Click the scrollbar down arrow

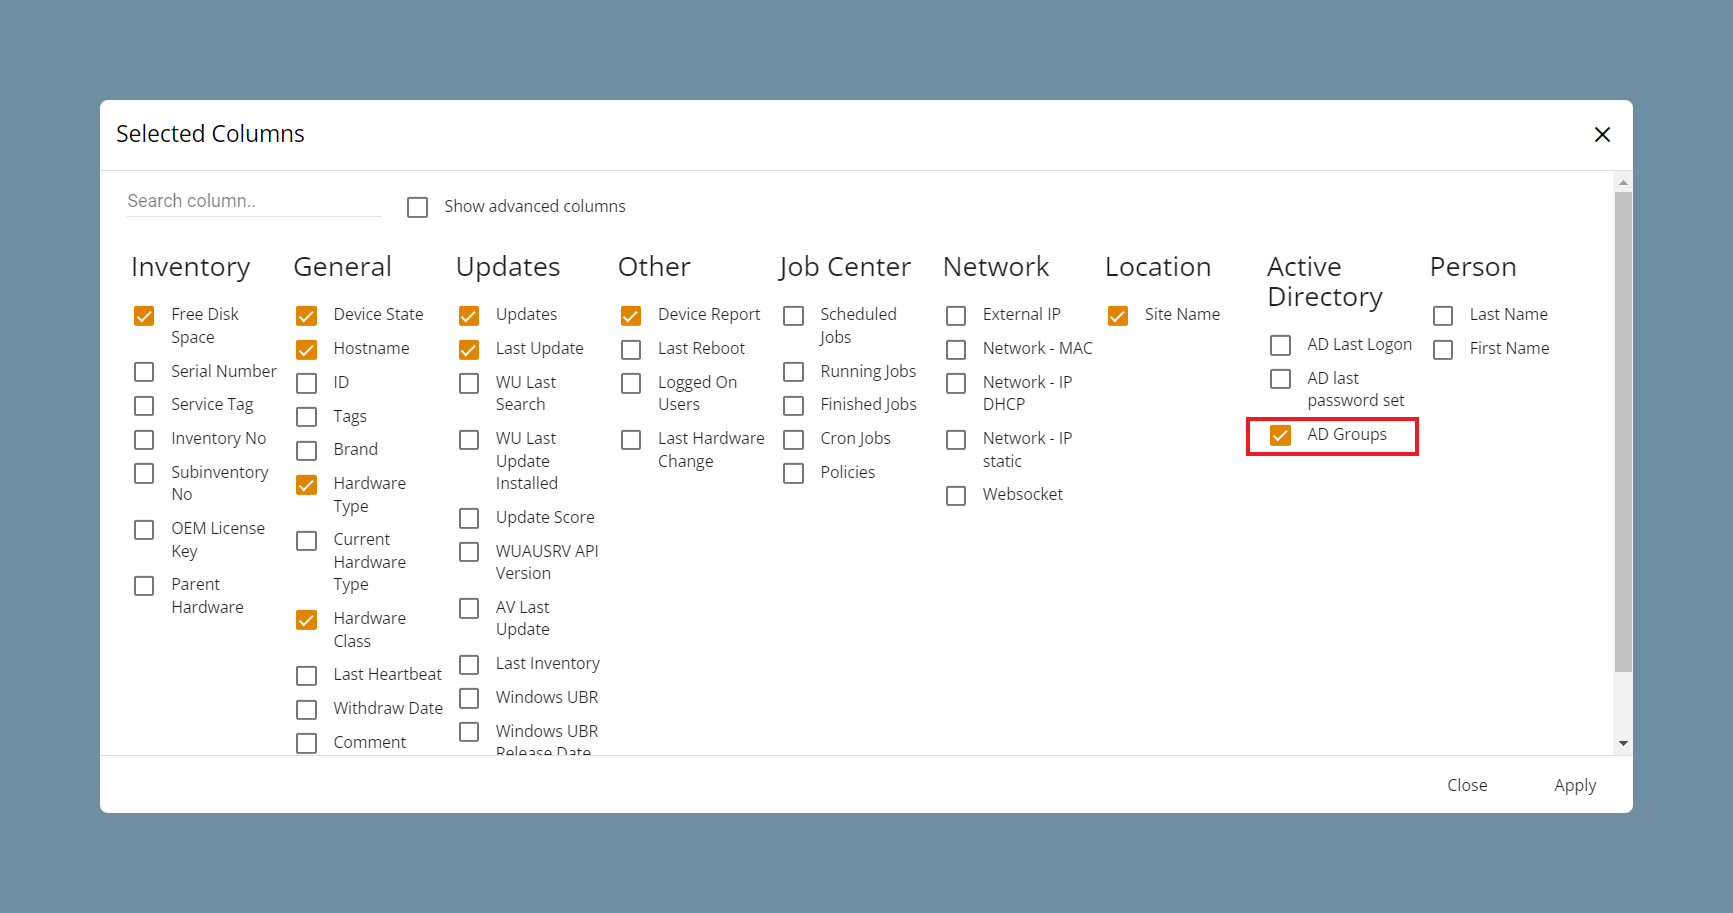tap(1623, 743)
